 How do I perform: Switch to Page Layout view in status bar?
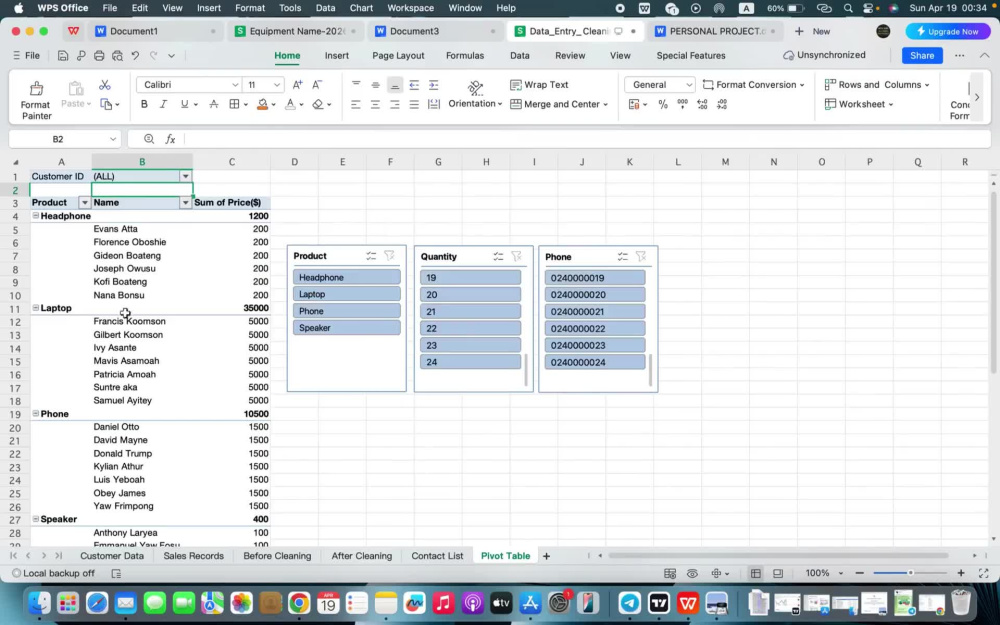coord(777,573)
